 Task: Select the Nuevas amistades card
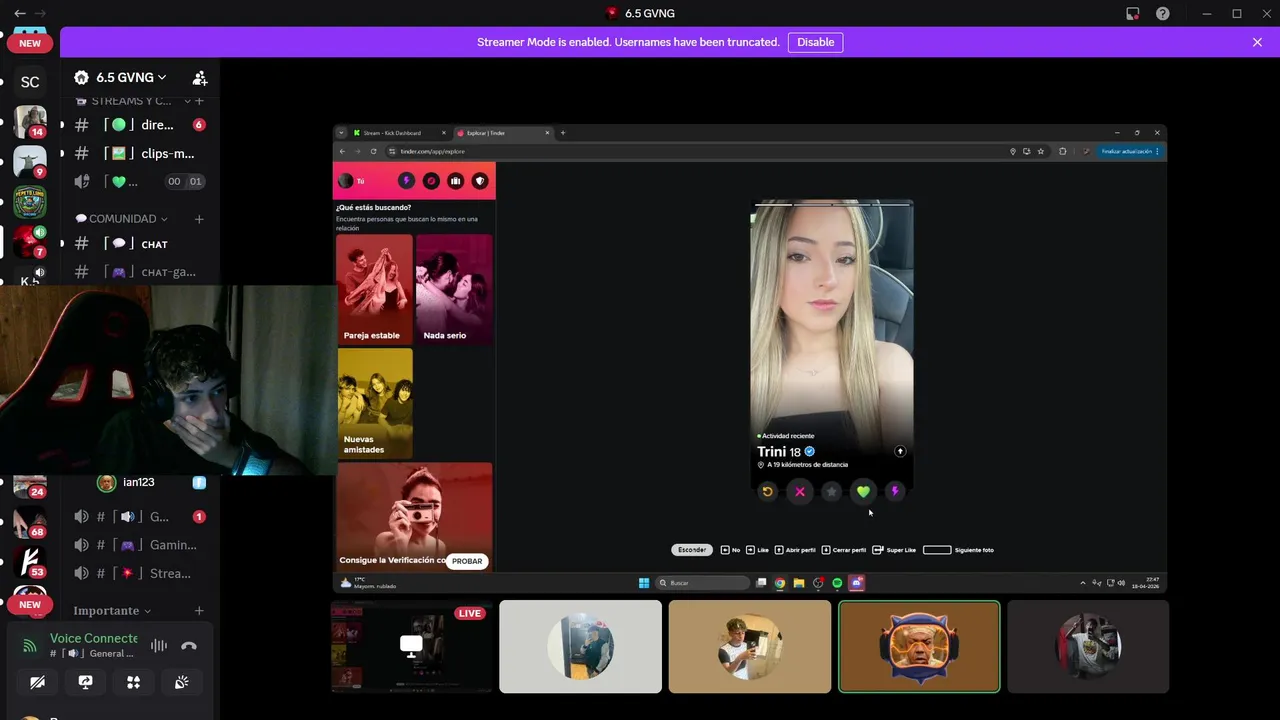coord(374,403)
